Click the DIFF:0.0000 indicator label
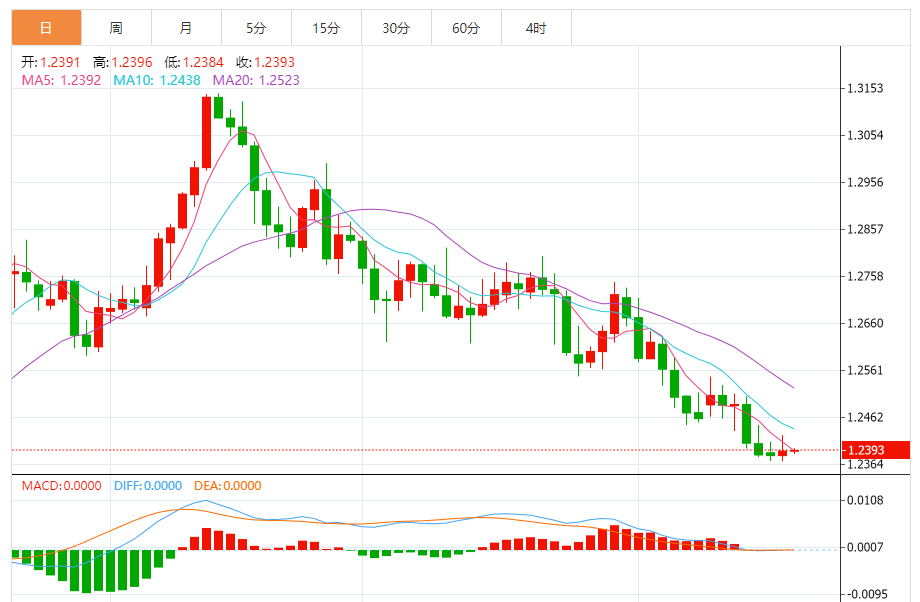Image resolution: width=920 pixels, height=602 pixels. [x=148, y=486]
